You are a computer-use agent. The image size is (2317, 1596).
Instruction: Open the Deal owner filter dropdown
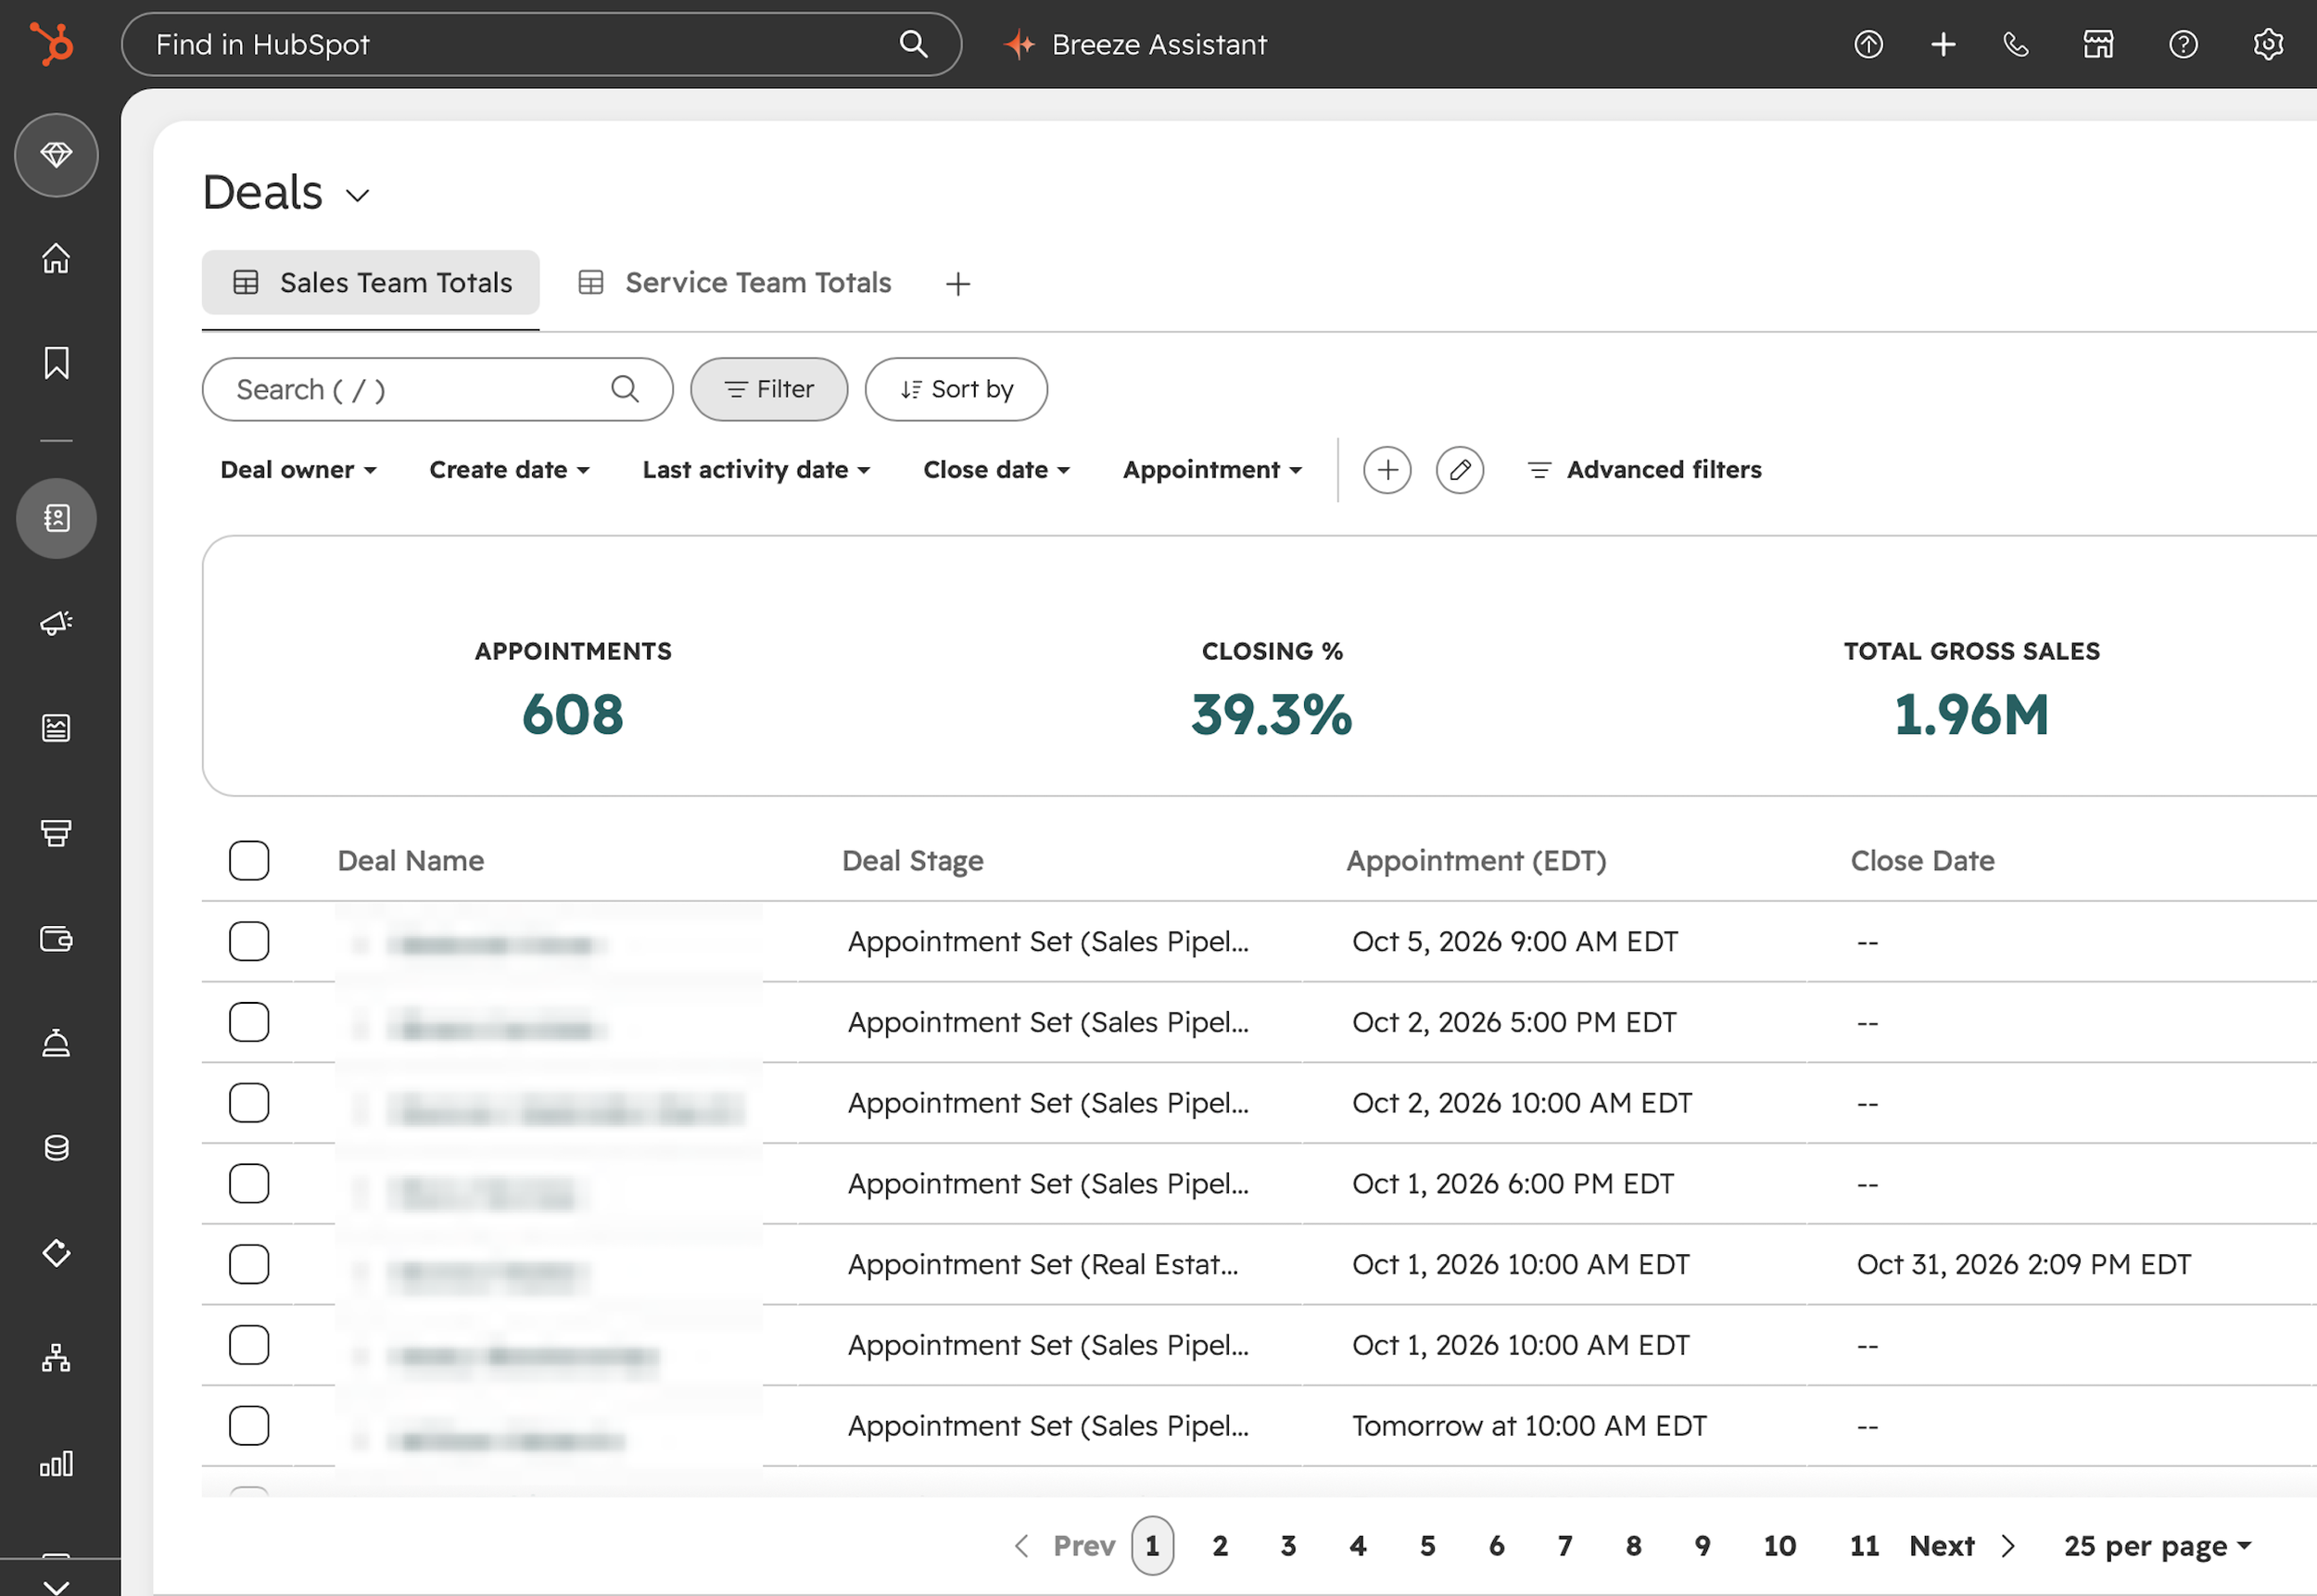(298, 470)
